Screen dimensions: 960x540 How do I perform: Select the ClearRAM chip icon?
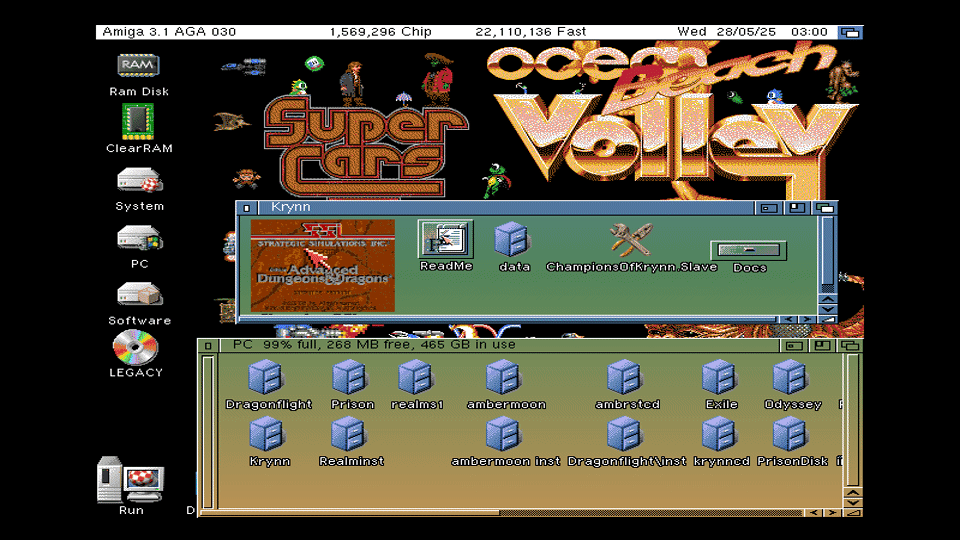(x=138, y=121)
